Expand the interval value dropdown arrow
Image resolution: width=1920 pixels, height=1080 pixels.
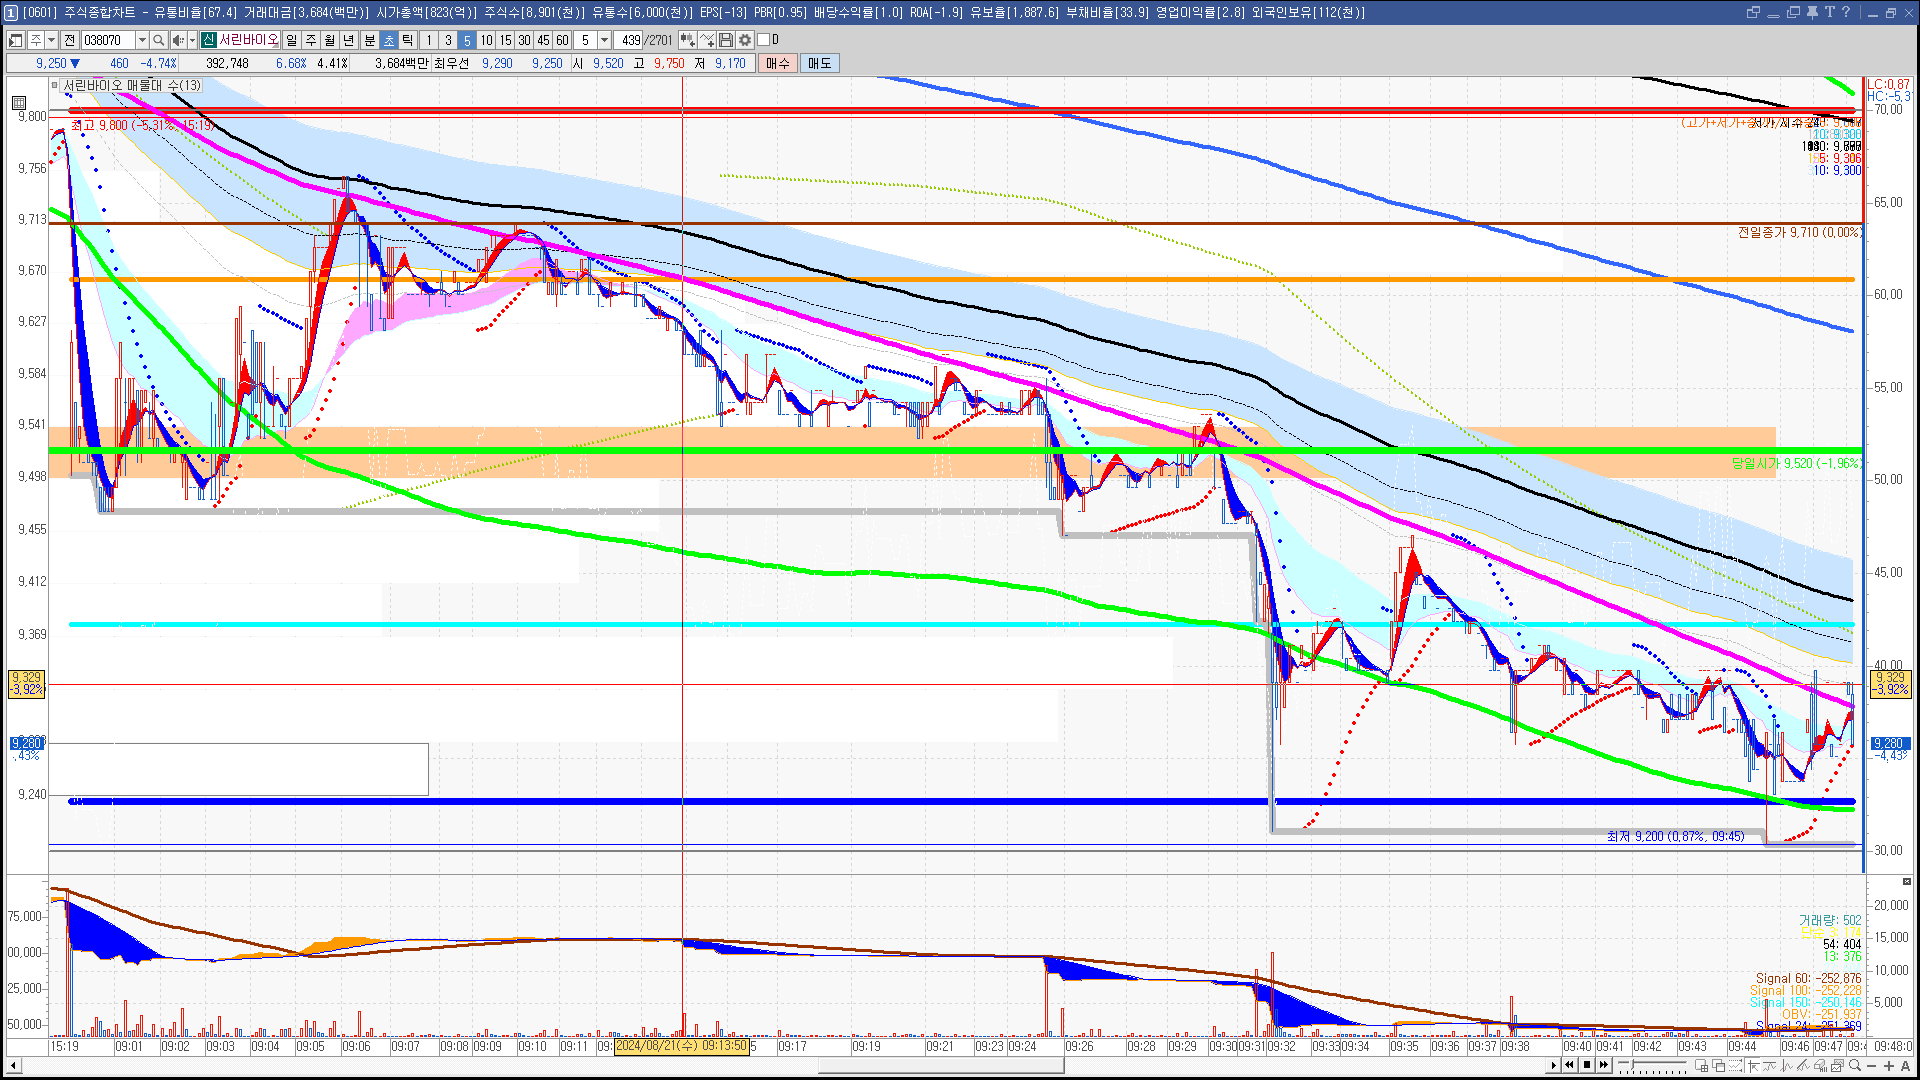click(604, 40)
